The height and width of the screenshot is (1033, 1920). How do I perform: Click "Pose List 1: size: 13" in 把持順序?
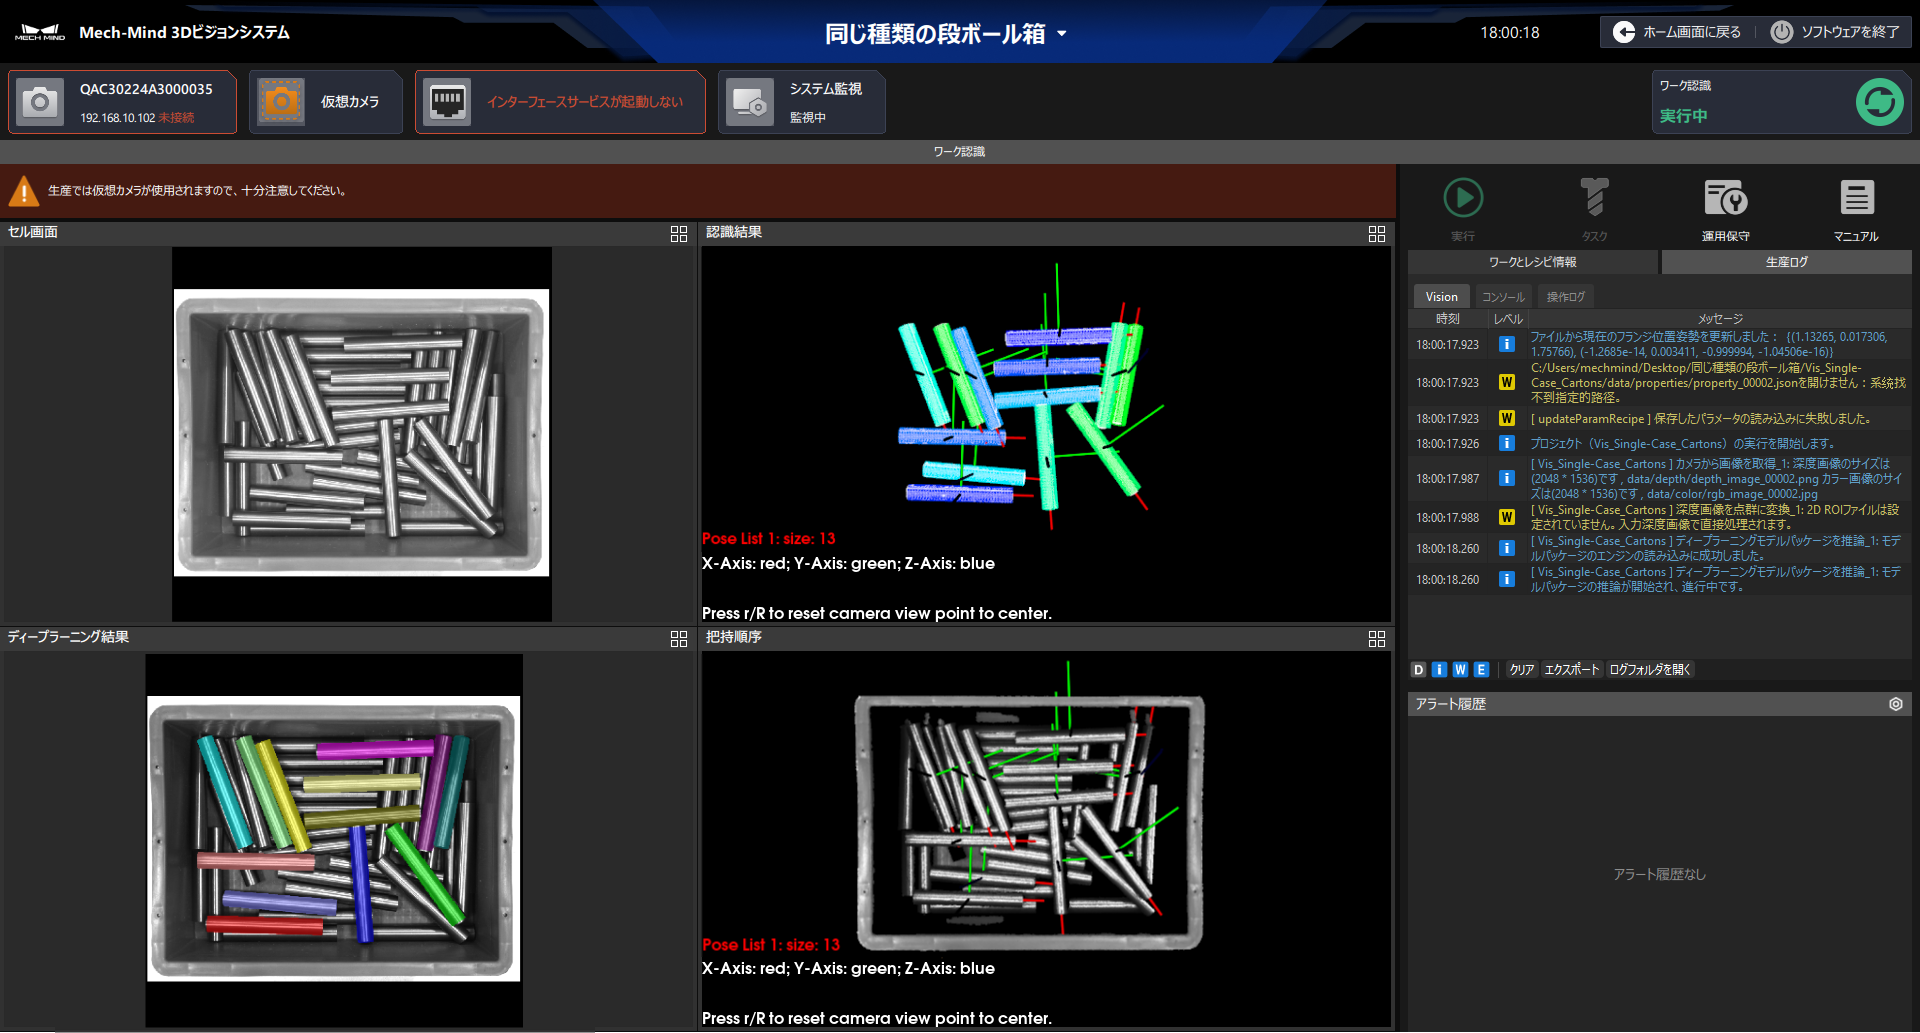[x=771, y=945]
